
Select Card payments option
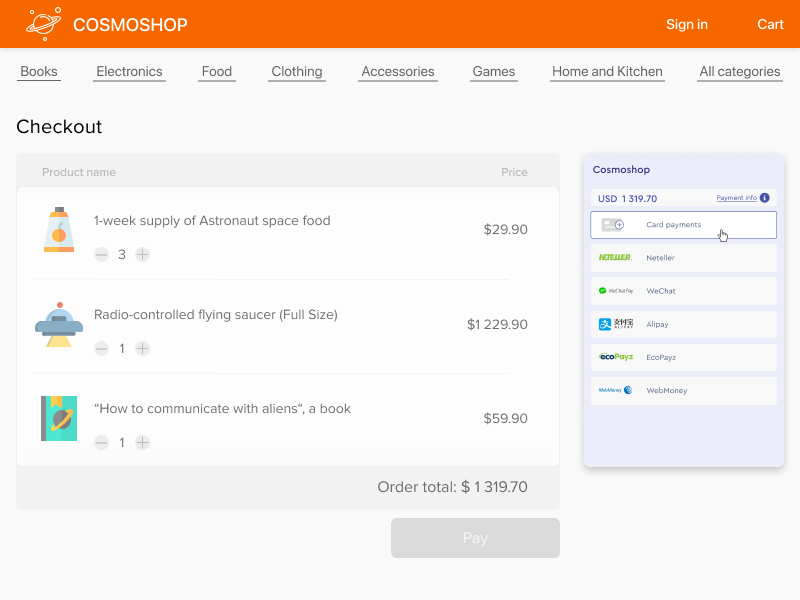coord(683,225)
